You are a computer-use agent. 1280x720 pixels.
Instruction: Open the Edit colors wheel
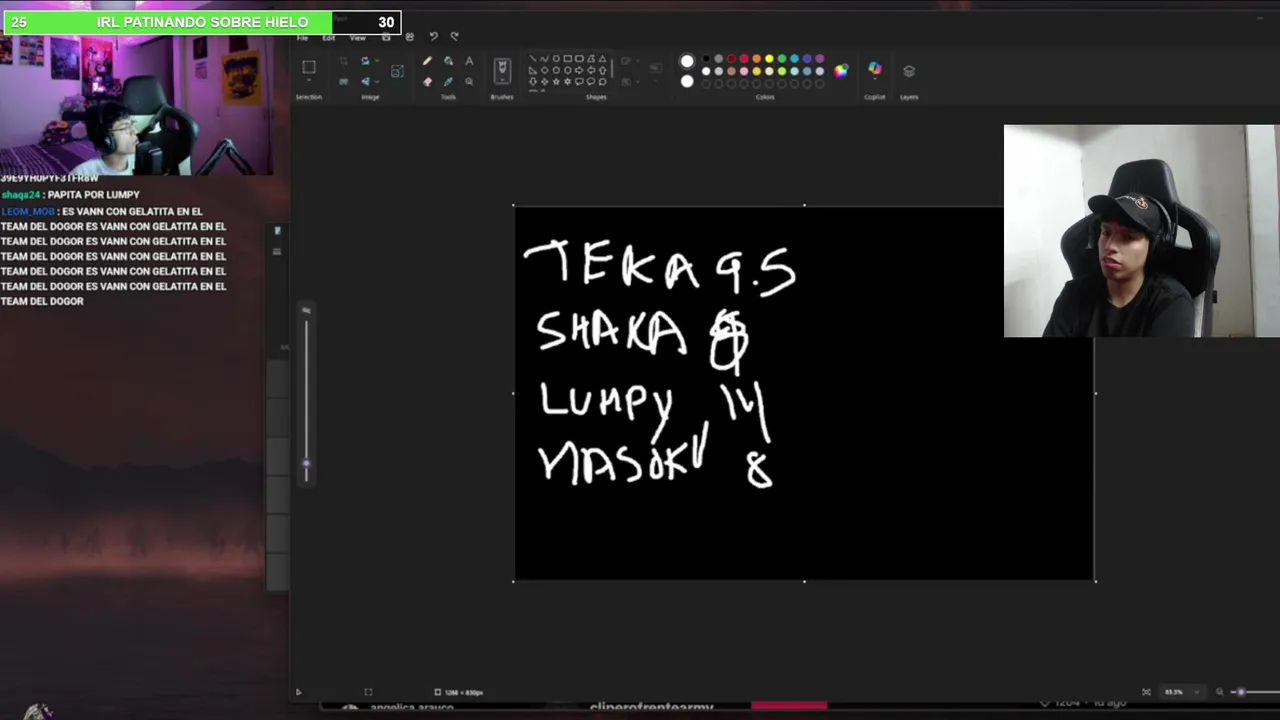840,71
